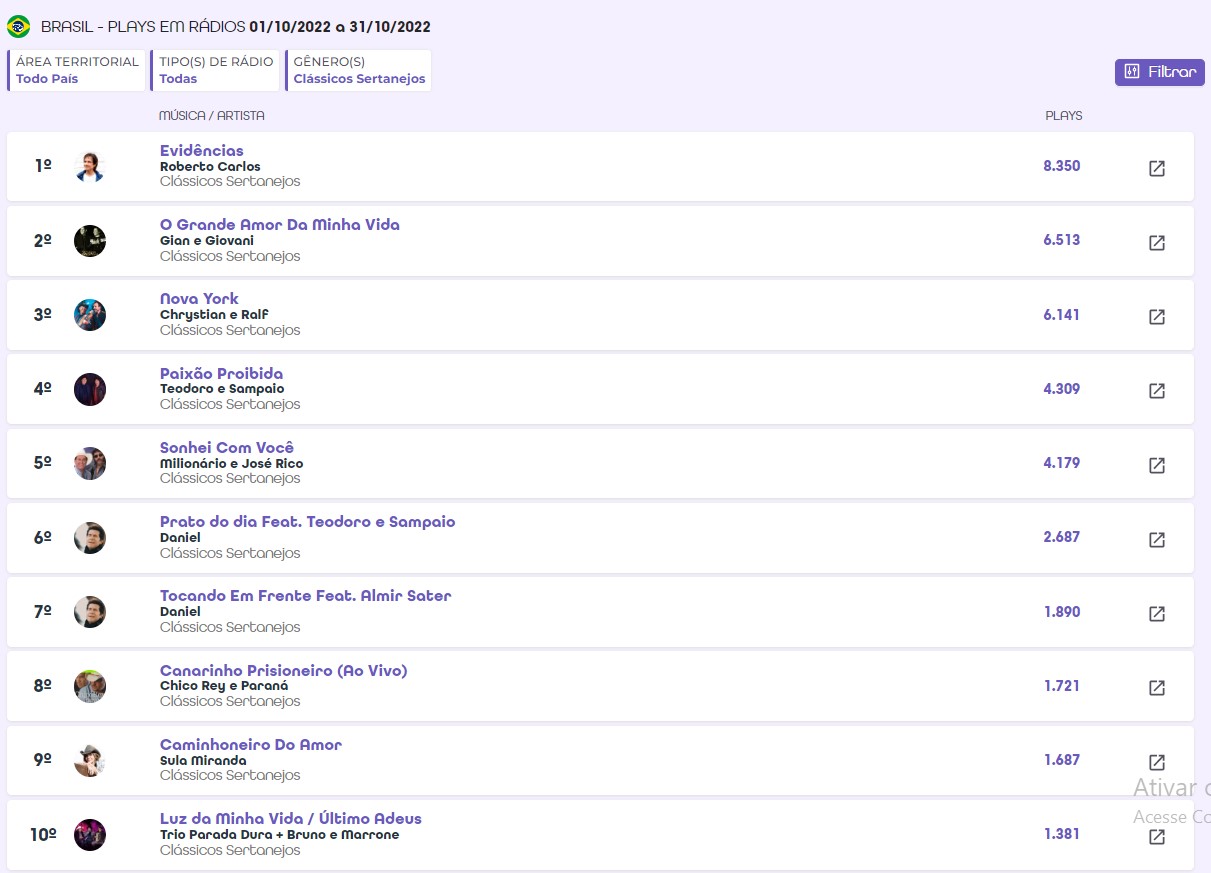
Task: Click artist name Milionário e José Rico
Action: point(232,464)
